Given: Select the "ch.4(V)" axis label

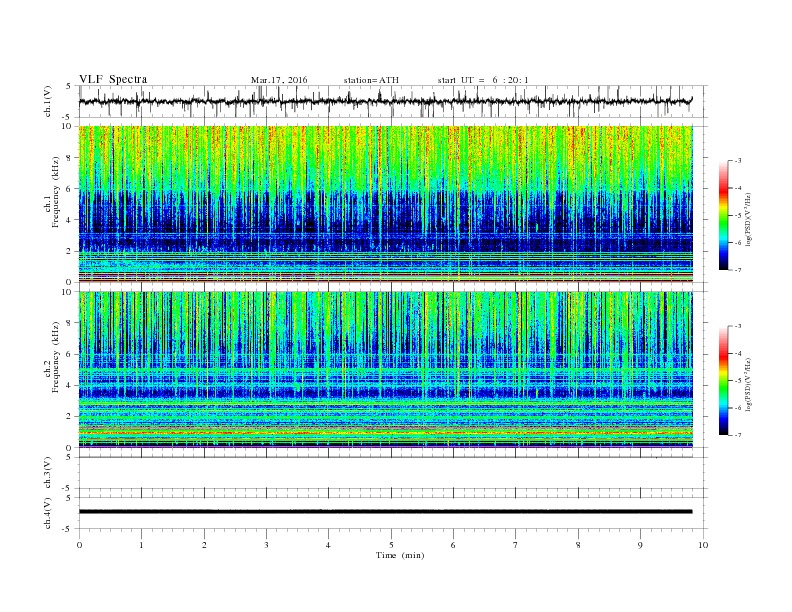Looking at the screenshot, I should pos(48,513).
